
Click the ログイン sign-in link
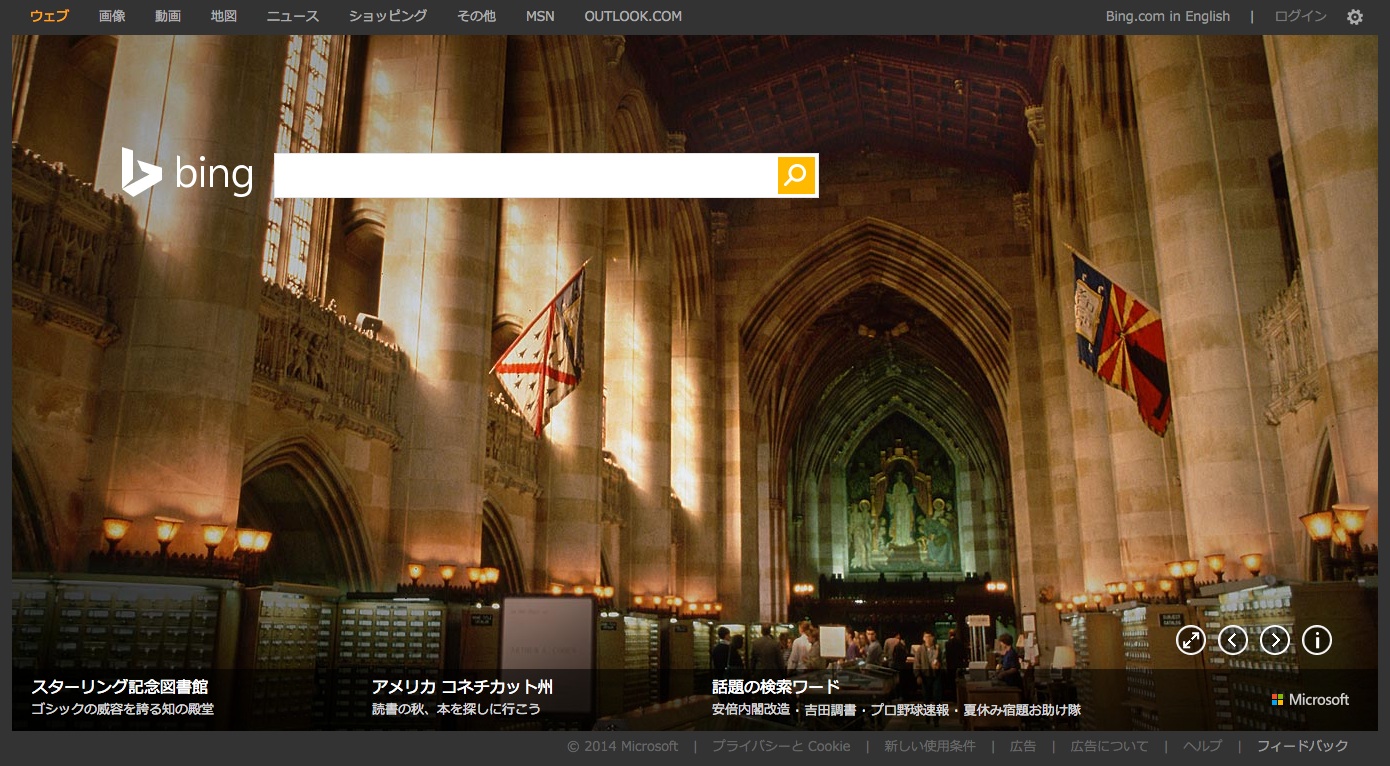(x=1300, y=16)
